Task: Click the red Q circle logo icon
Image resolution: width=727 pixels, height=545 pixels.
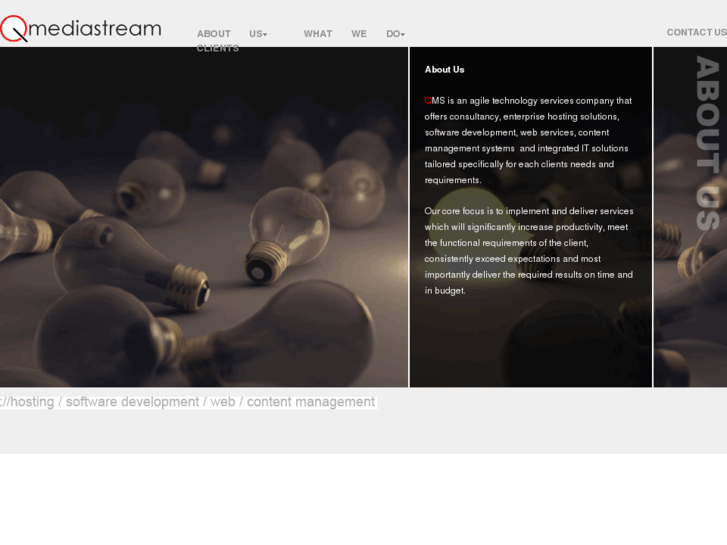Action: (x=14, y=28)
